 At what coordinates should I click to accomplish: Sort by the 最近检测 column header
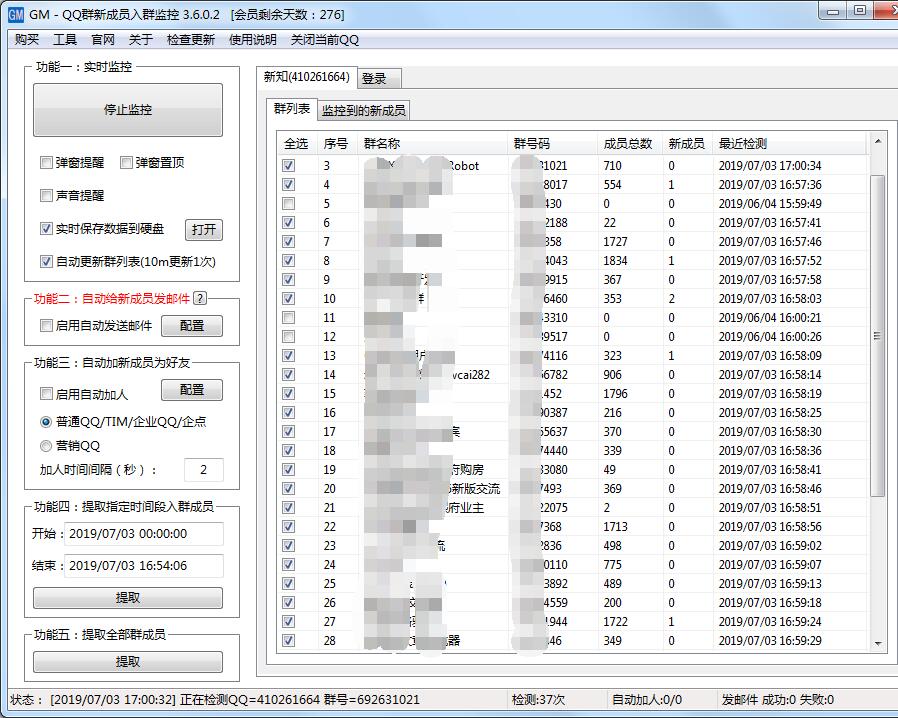(789, 144)
